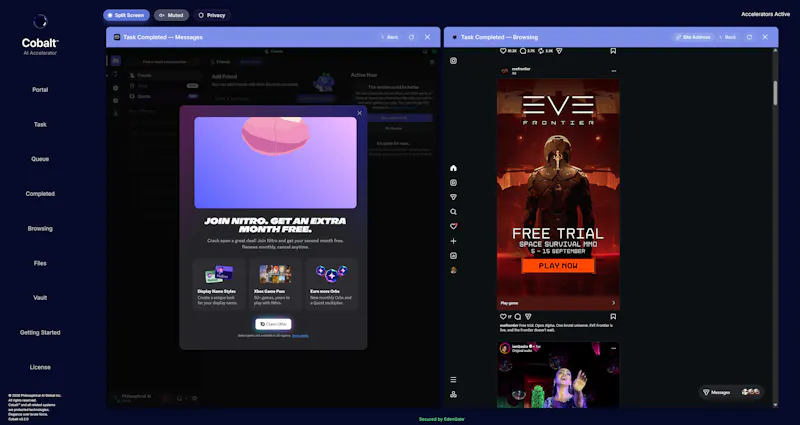
Task: Share the EVE Frontier ad post
Action: pos(528,317)
